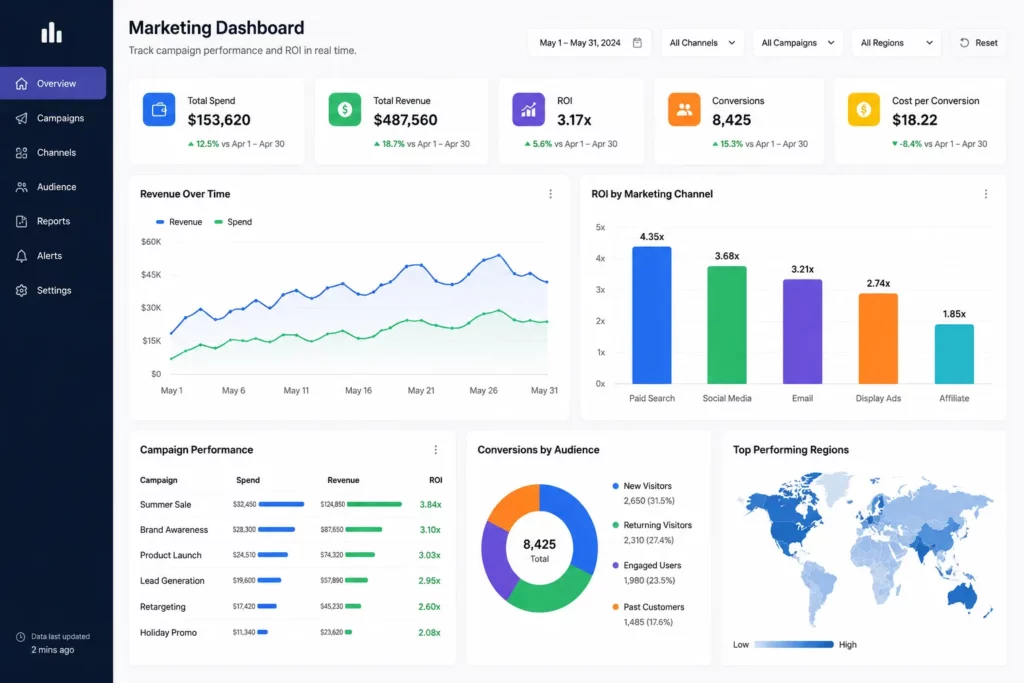The image size is (1024, 683).
Task: Sort by the Campaign column header
Action: [159, 480]
